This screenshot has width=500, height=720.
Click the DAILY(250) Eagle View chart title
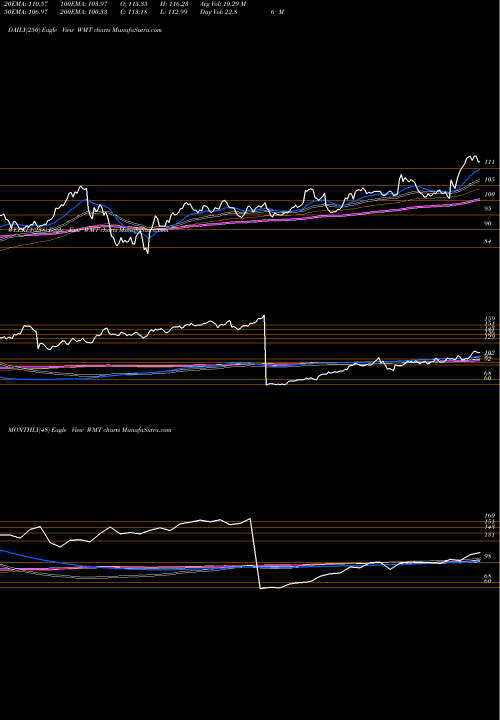[85, 30]
